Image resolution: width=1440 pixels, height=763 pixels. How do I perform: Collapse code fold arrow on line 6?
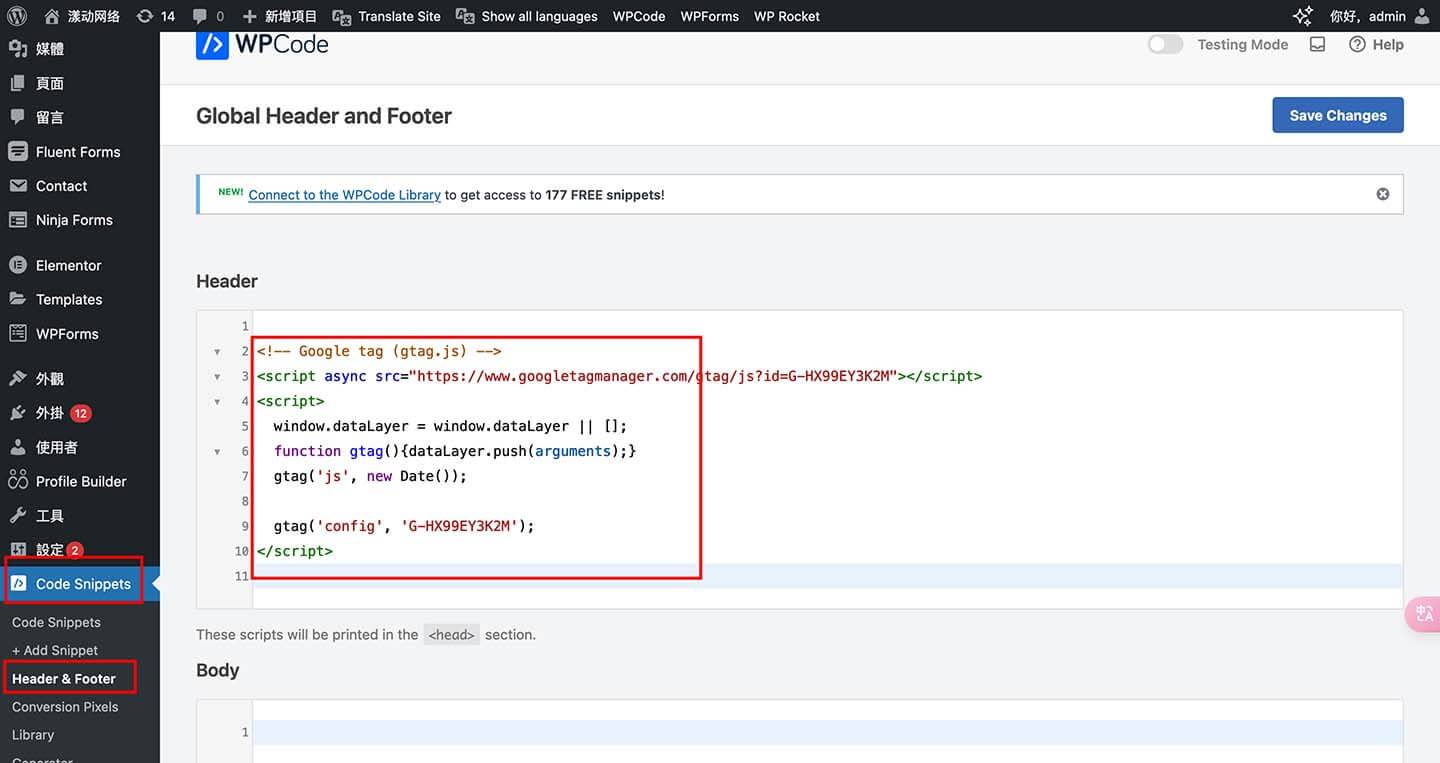pyautogui.click(x=217, y=452)
